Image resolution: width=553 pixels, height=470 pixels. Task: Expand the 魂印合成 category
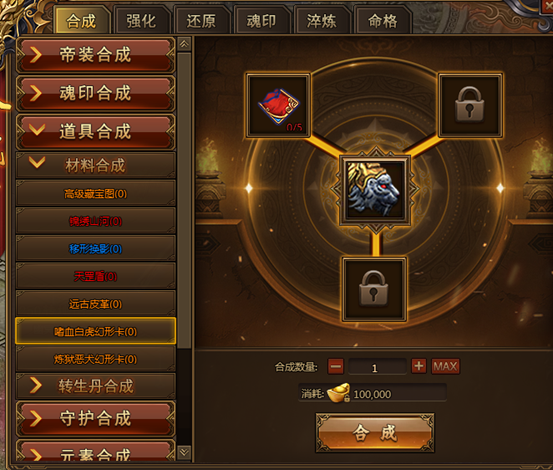click(96, 94)
